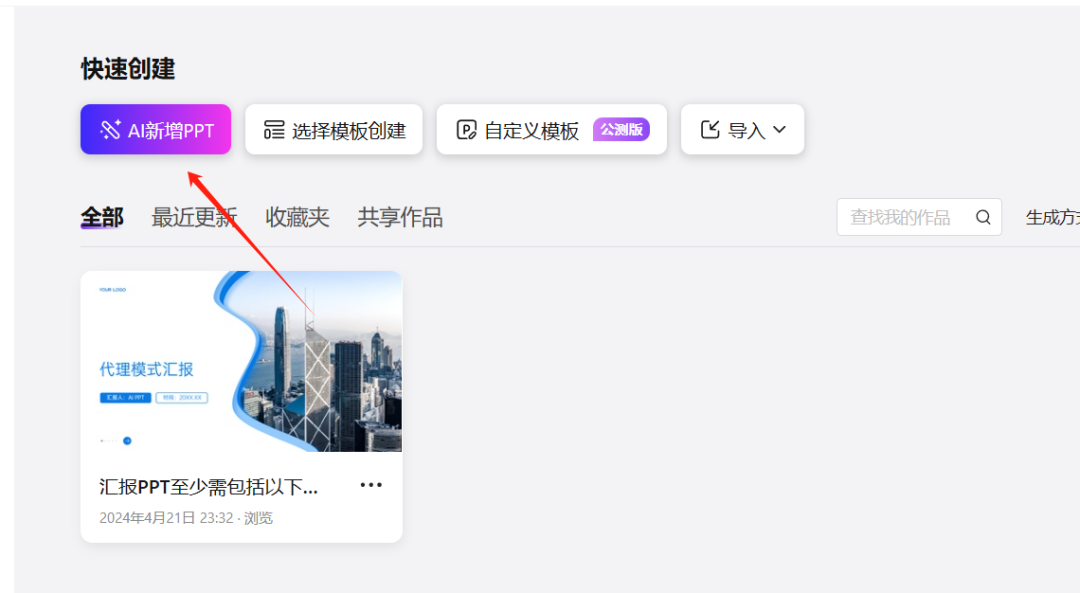This screenshot has width=1080, height=593.
Task: Open the 代理模式汇报 presentation thumbnail
Action: [242, 362]
